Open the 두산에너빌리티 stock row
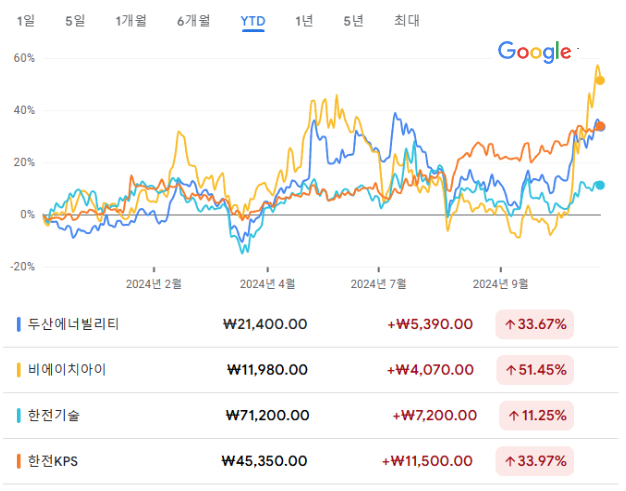Viewport: 626px width, 491px height. 311,324
